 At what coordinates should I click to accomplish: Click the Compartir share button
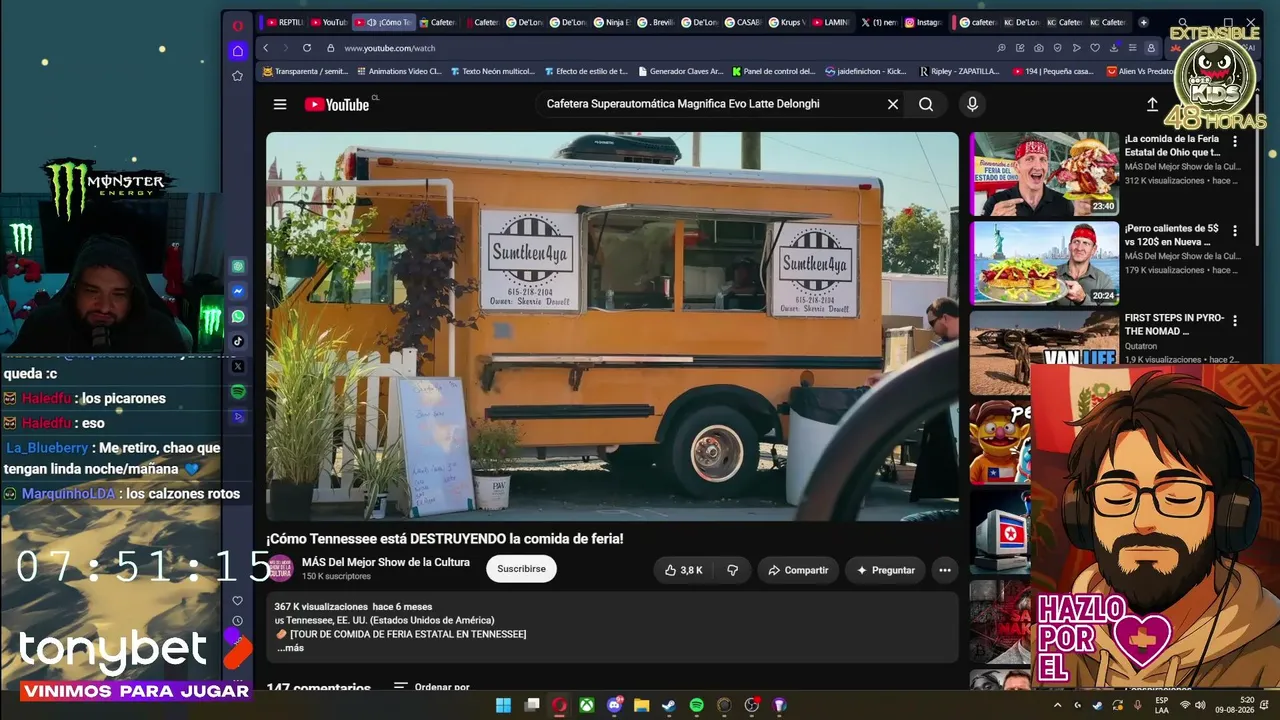[x=797, y=570]
